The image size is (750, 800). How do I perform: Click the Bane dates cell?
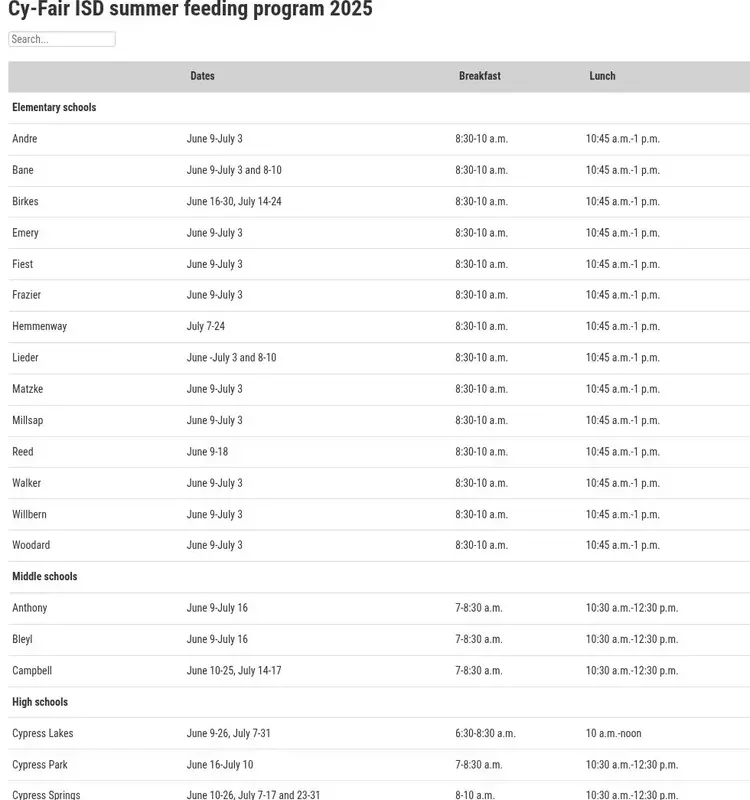pos(234,170)
